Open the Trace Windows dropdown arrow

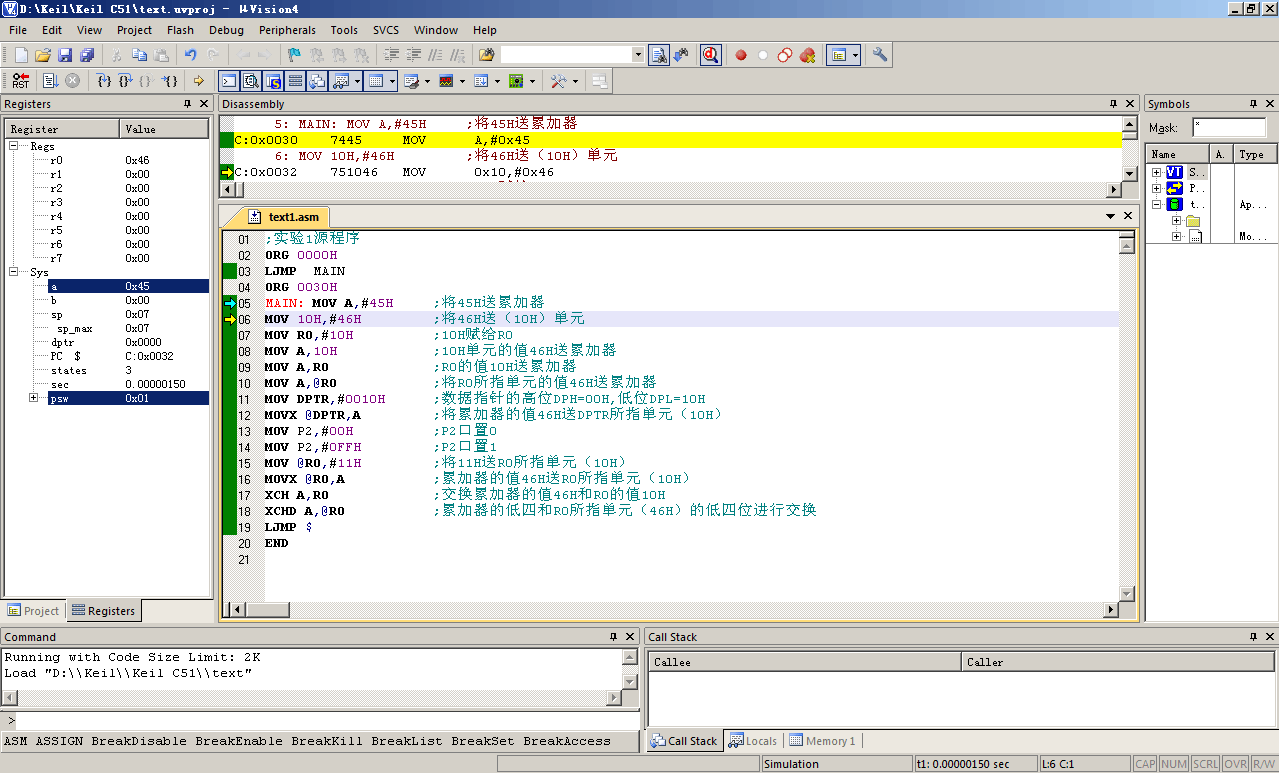click(496, 81)
